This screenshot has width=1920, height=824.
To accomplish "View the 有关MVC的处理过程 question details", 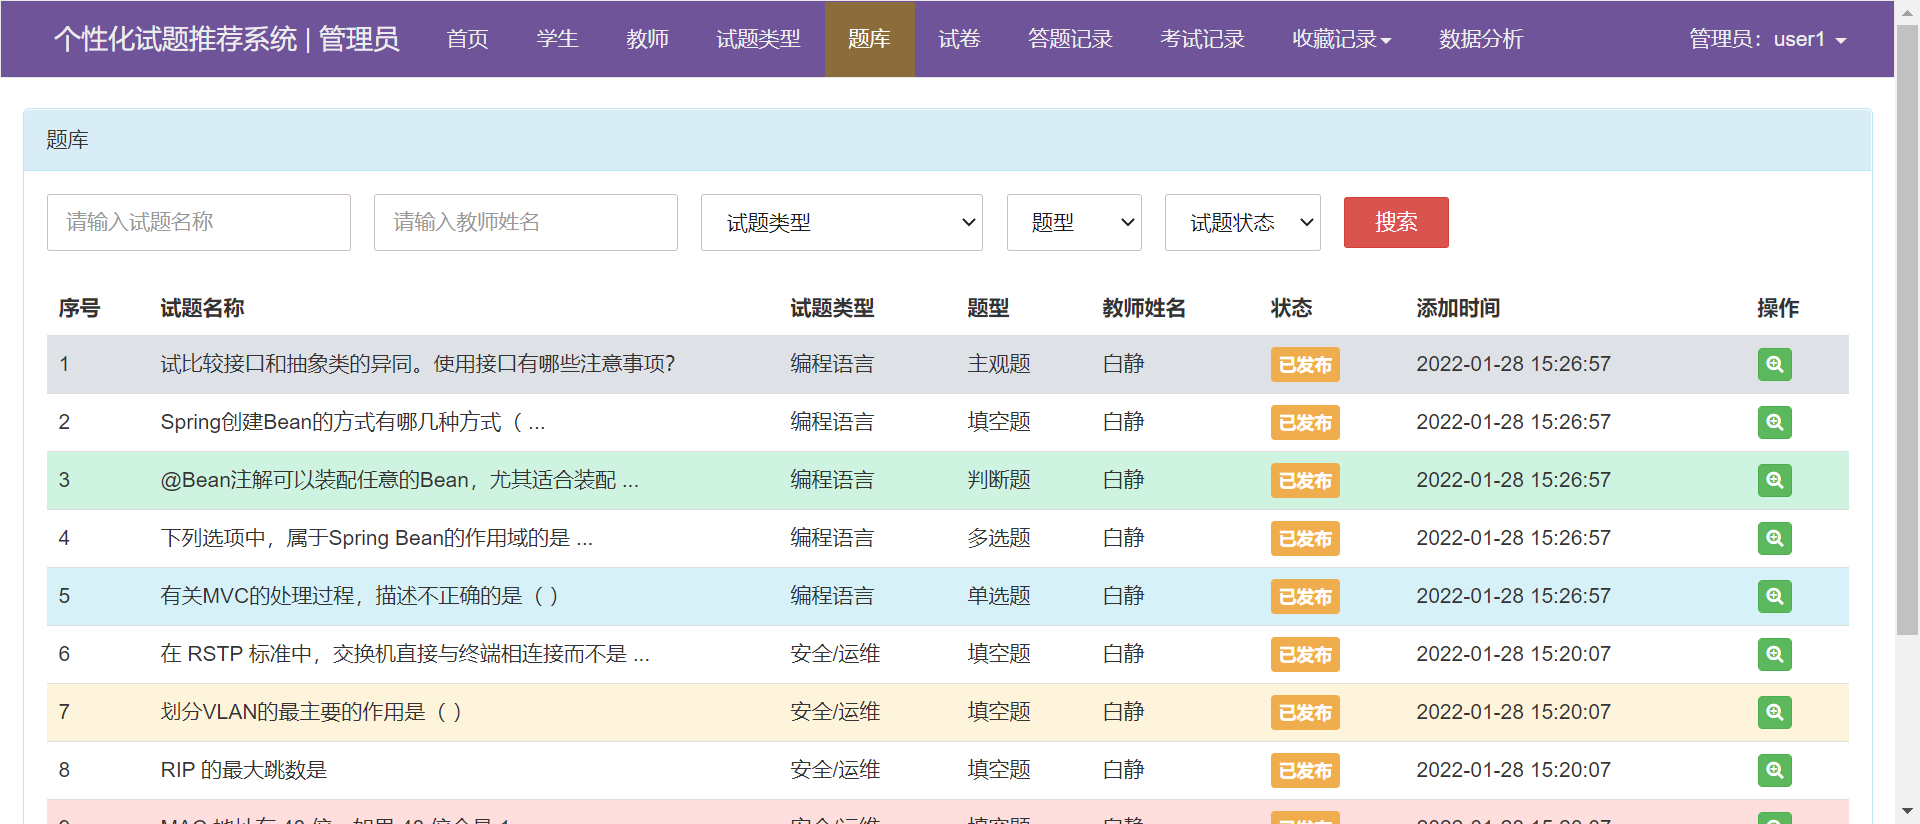I will pos(1774,596).
